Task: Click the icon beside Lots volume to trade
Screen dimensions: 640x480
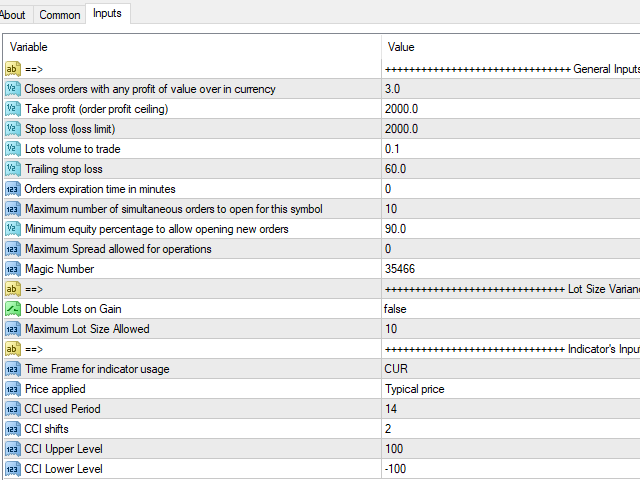Action: (13, 149)
